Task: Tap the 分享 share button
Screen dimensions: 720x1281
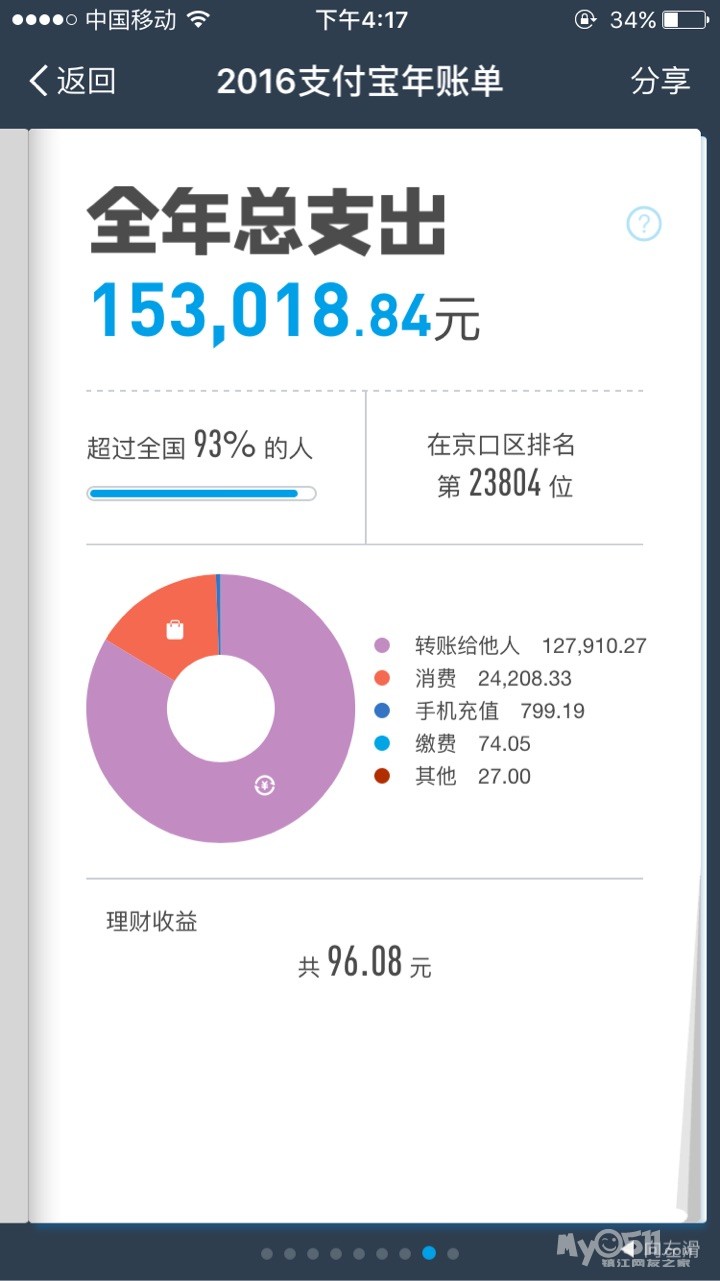Action: click(660, 81)
